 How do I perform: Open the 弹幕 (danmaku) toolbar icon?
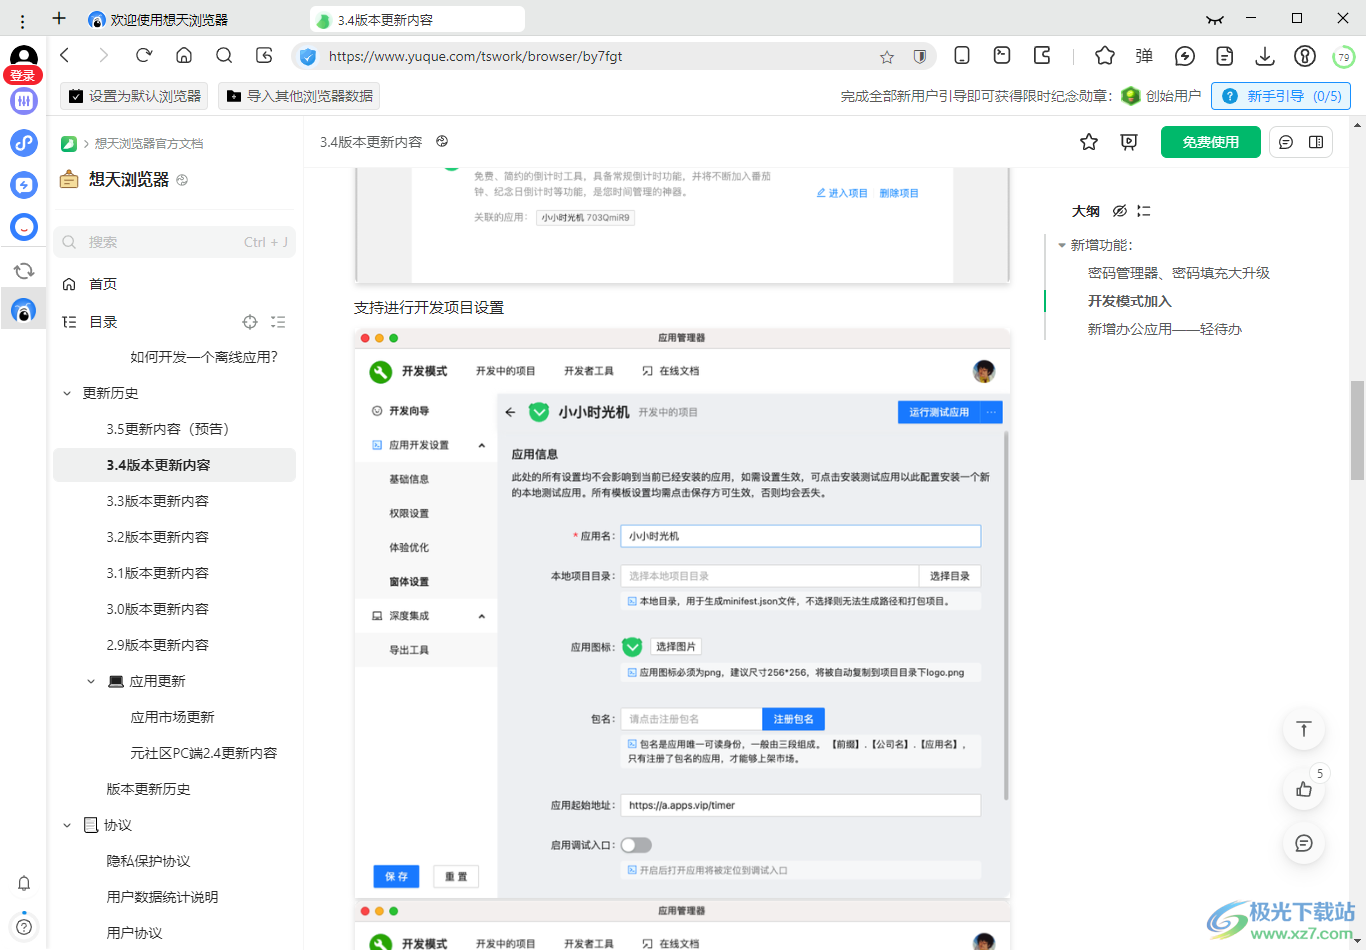pos(1144,56)
